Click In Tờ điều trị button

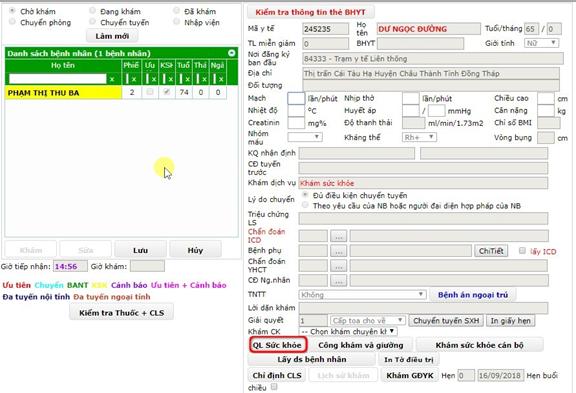(408, 360)
